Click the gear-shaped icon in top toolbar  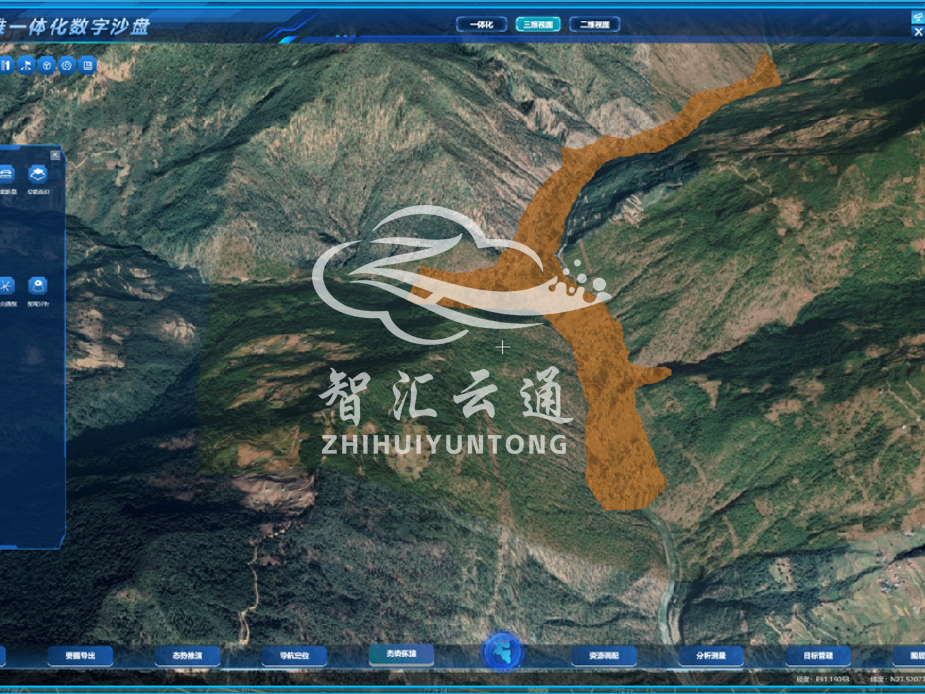[x=67, y=65]
